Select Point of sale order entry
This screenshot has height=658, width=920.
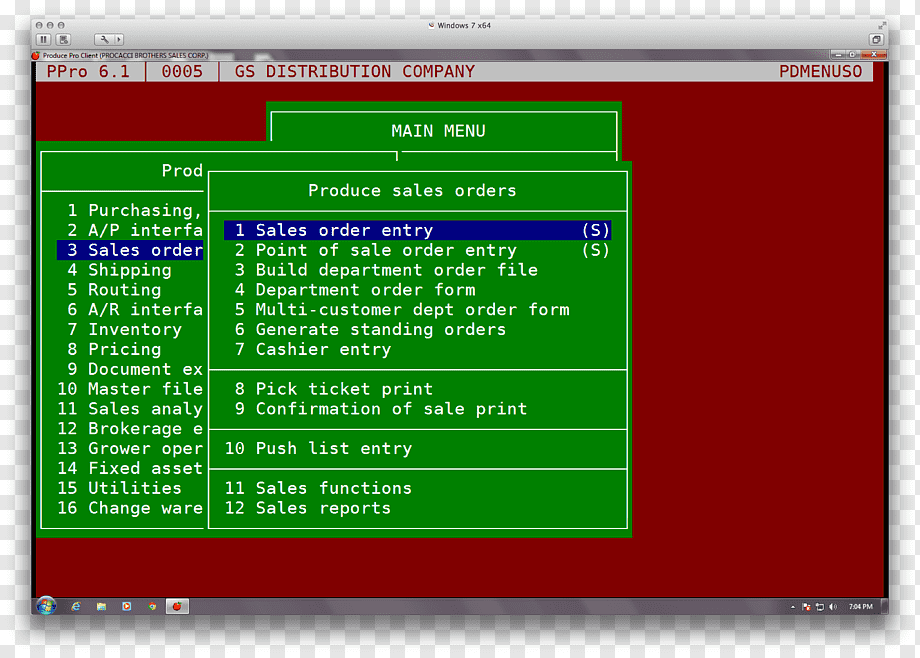417,250
